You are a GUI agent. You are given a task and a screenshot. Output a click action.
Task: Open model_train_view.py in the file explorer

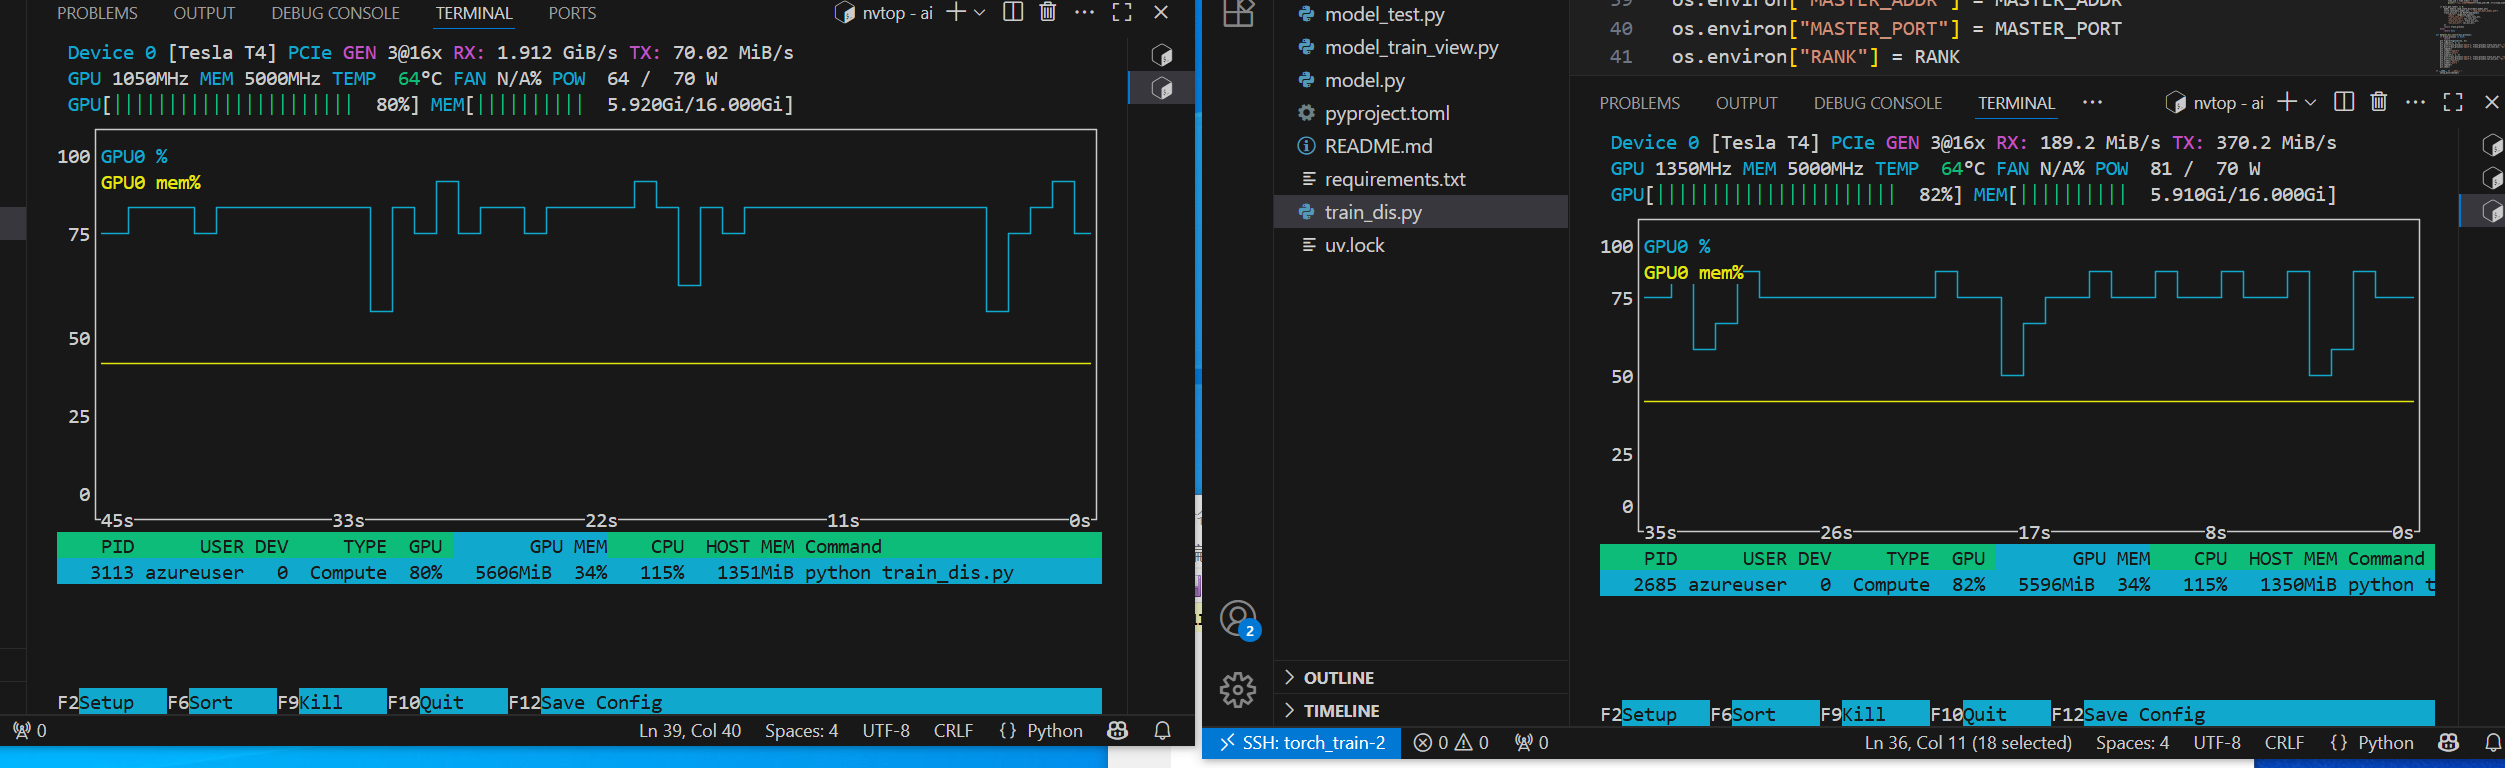coord(1410,47)
